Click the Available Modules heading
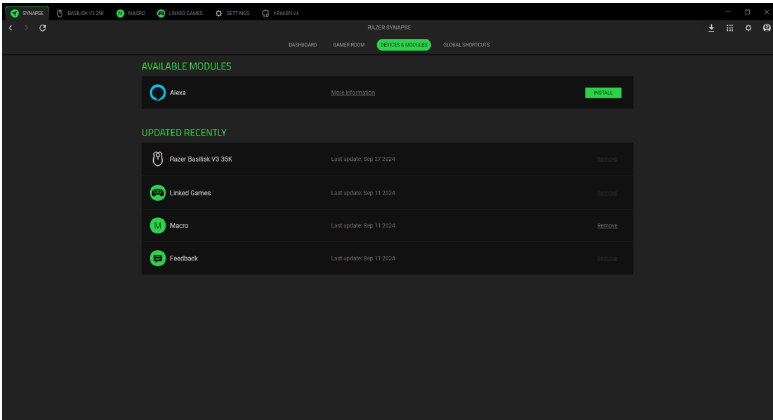 (x=186, y=67)
